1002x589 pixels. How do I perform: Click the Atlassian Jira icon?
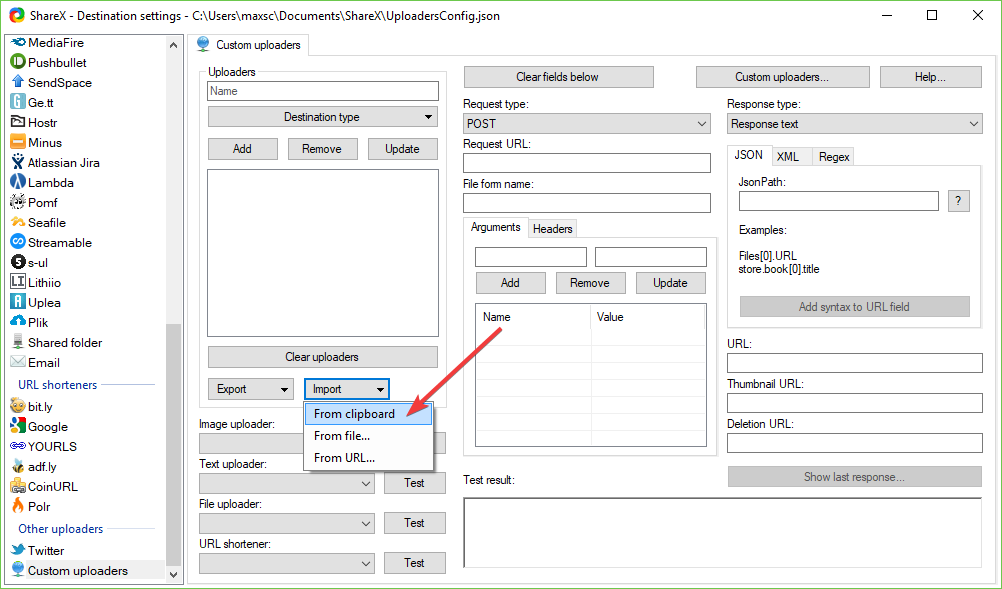pos(18,162)
